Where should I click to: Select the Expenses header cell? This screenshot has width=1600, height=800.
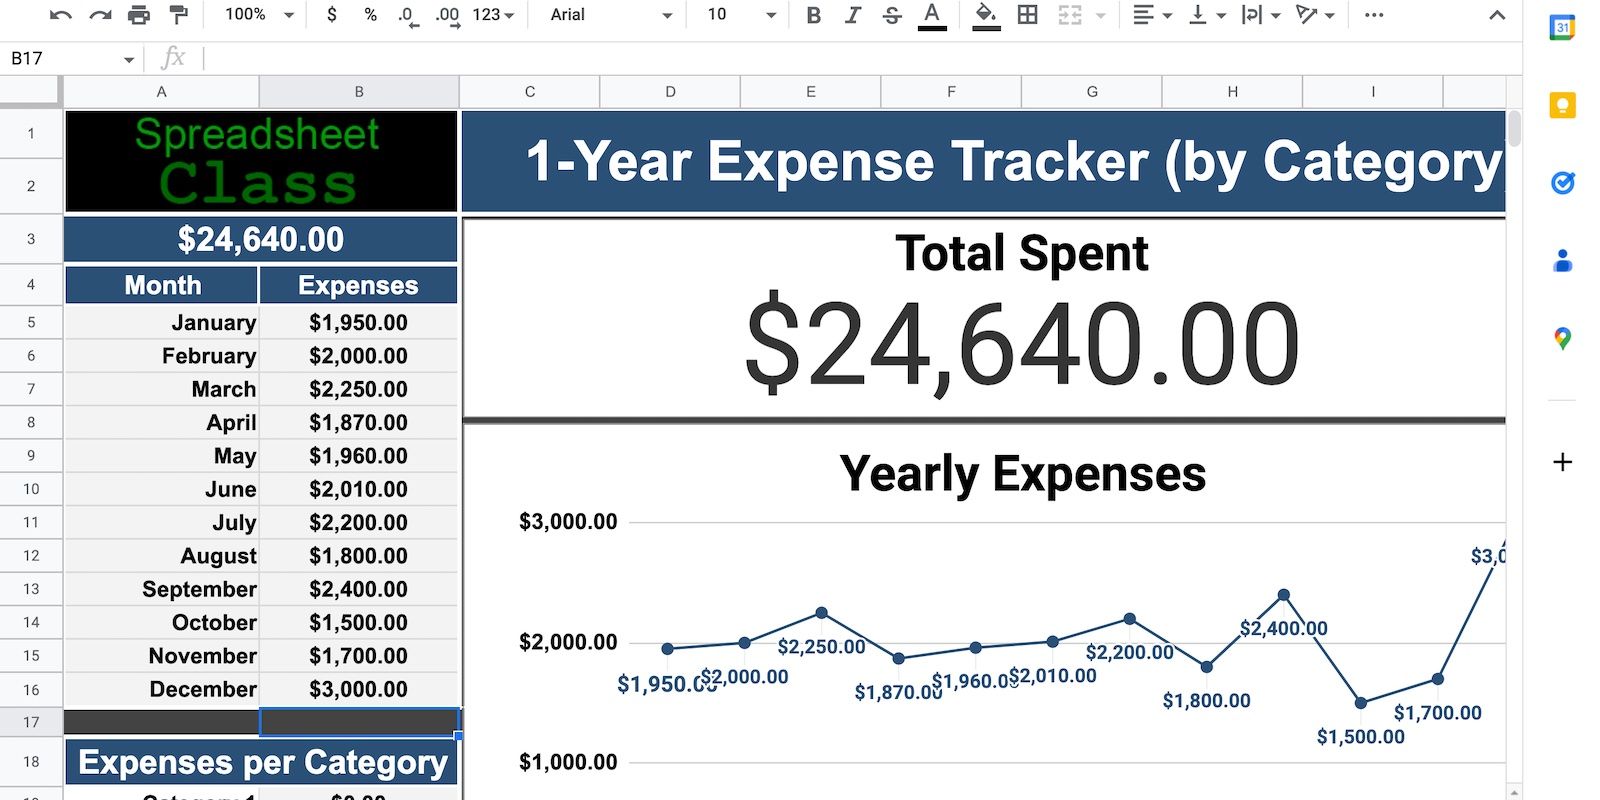(358, 285)
